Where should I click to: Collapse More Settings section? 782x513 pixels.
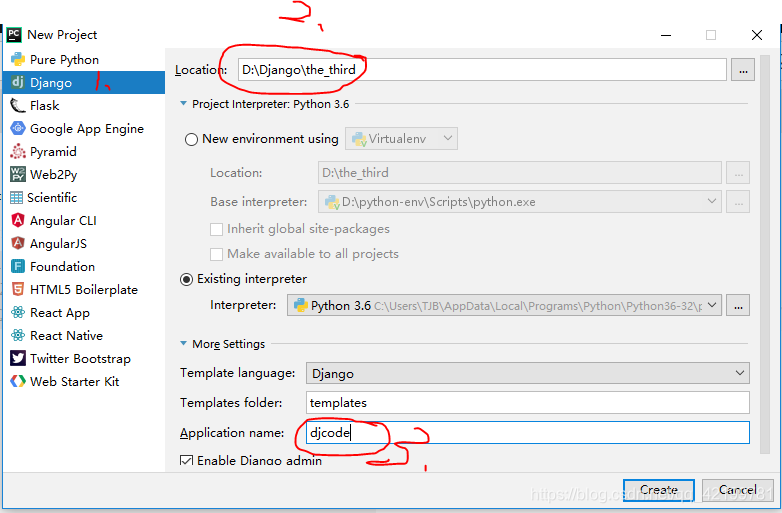pyautogui.click(x=183, y=343)
